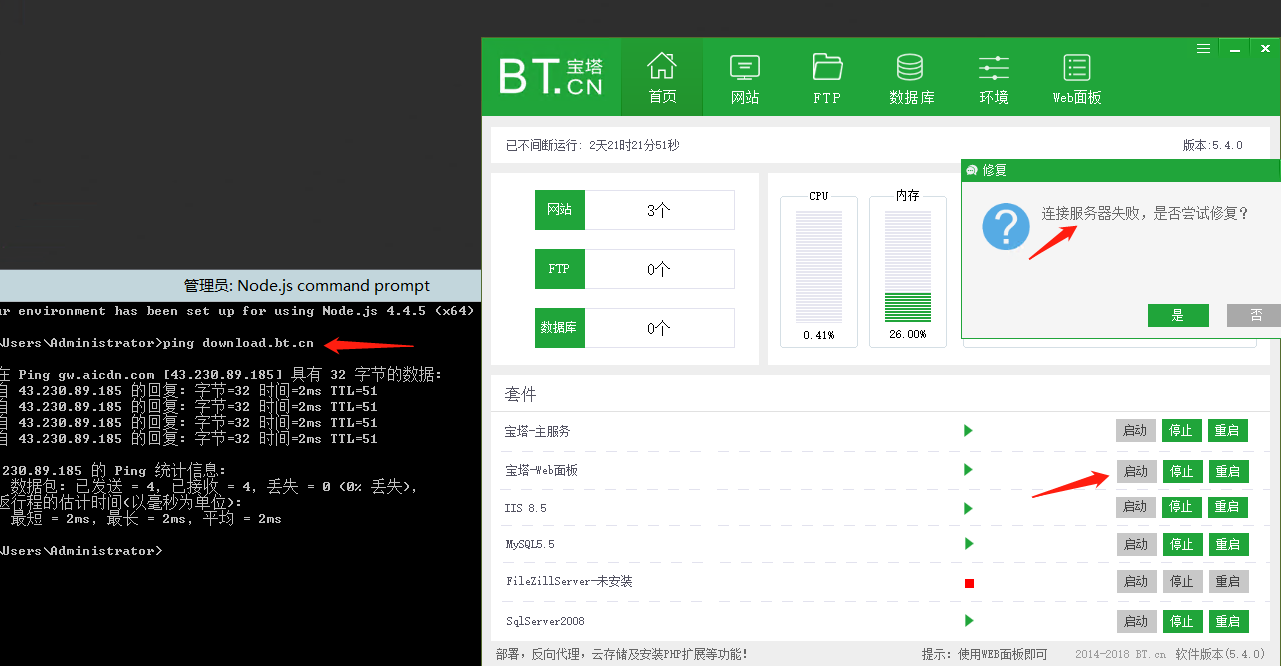Click the 宝塔-主服务 row name
Image resolution: width=1281 pixels, height=666 pixels.
(x=538, y=431)
